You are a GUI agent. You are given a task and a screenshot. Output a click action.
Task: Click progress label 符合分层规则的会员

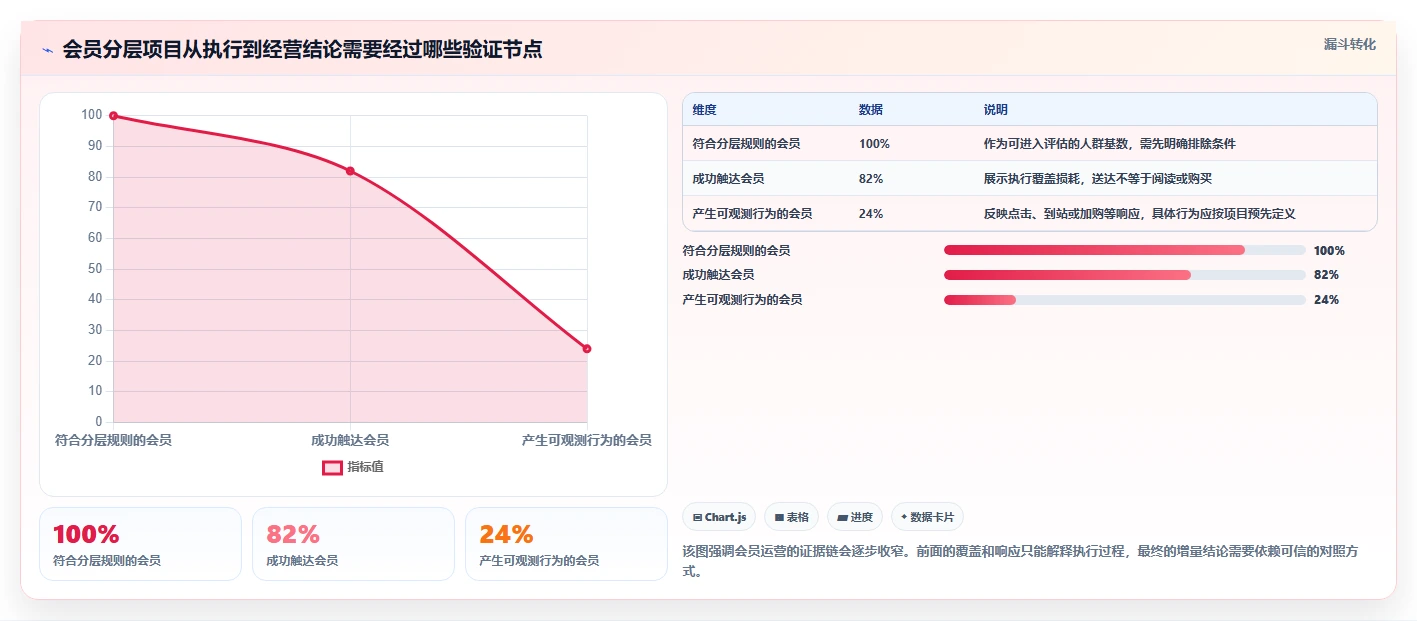736,250
